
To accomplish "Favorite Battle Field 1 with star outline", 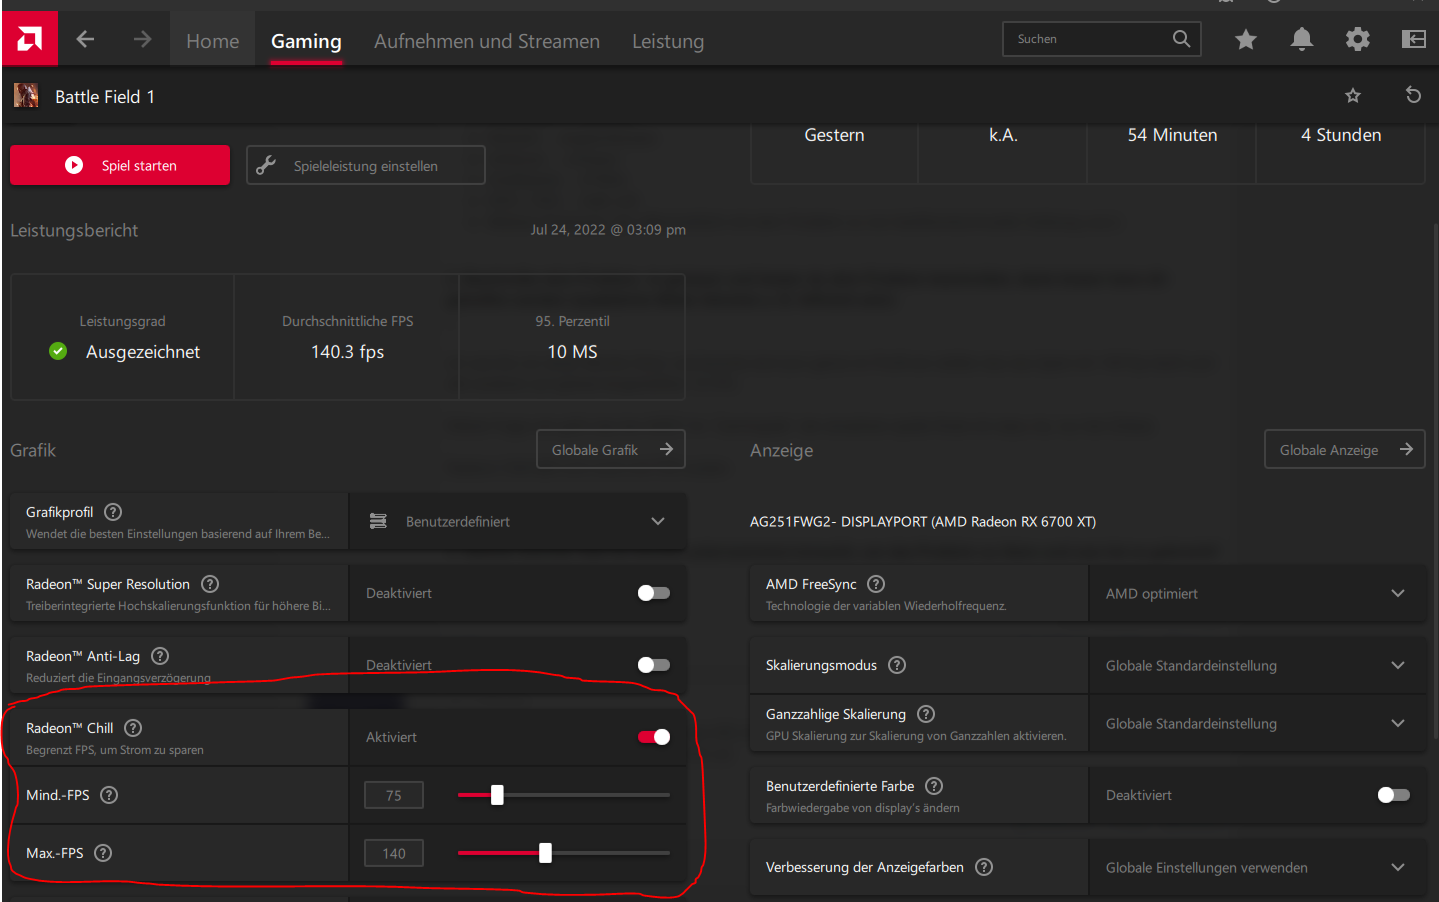I will click(1353, 96).
